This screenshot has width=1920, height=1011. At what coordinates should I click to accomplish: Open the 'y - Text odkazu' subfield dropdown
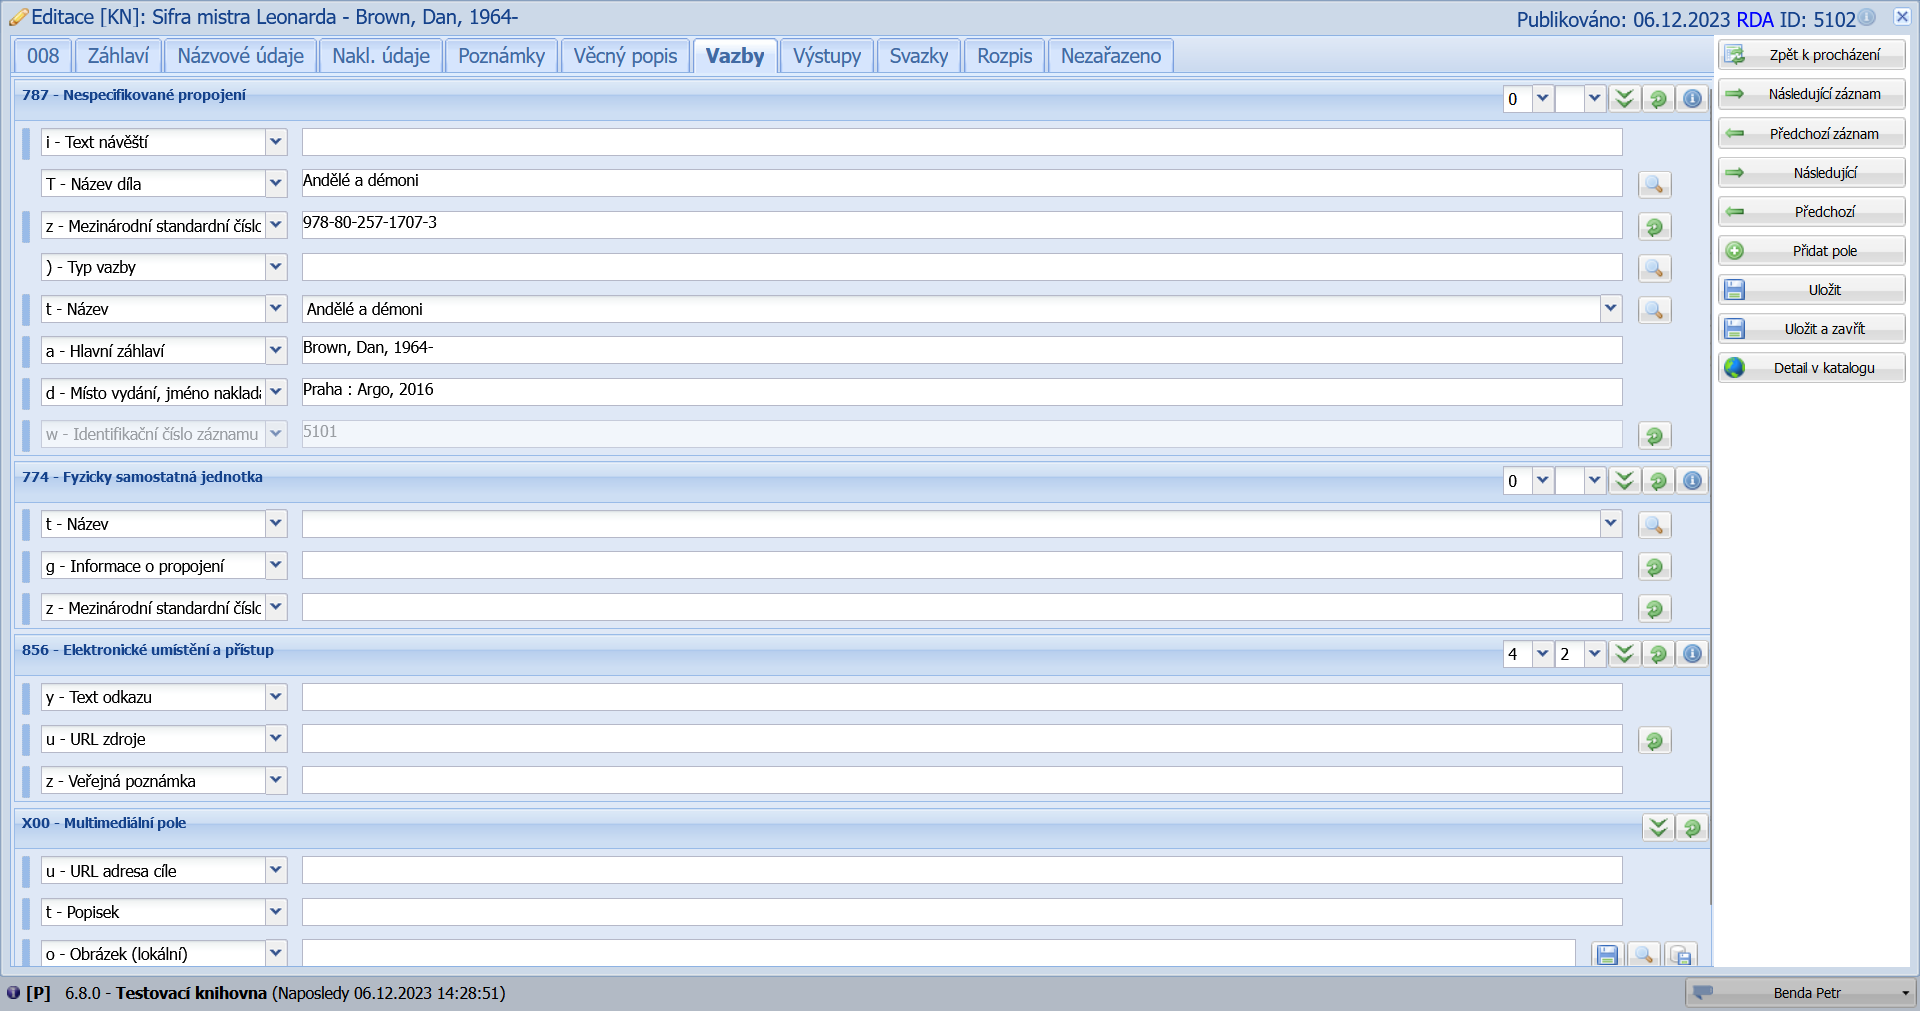coord(276,697)
